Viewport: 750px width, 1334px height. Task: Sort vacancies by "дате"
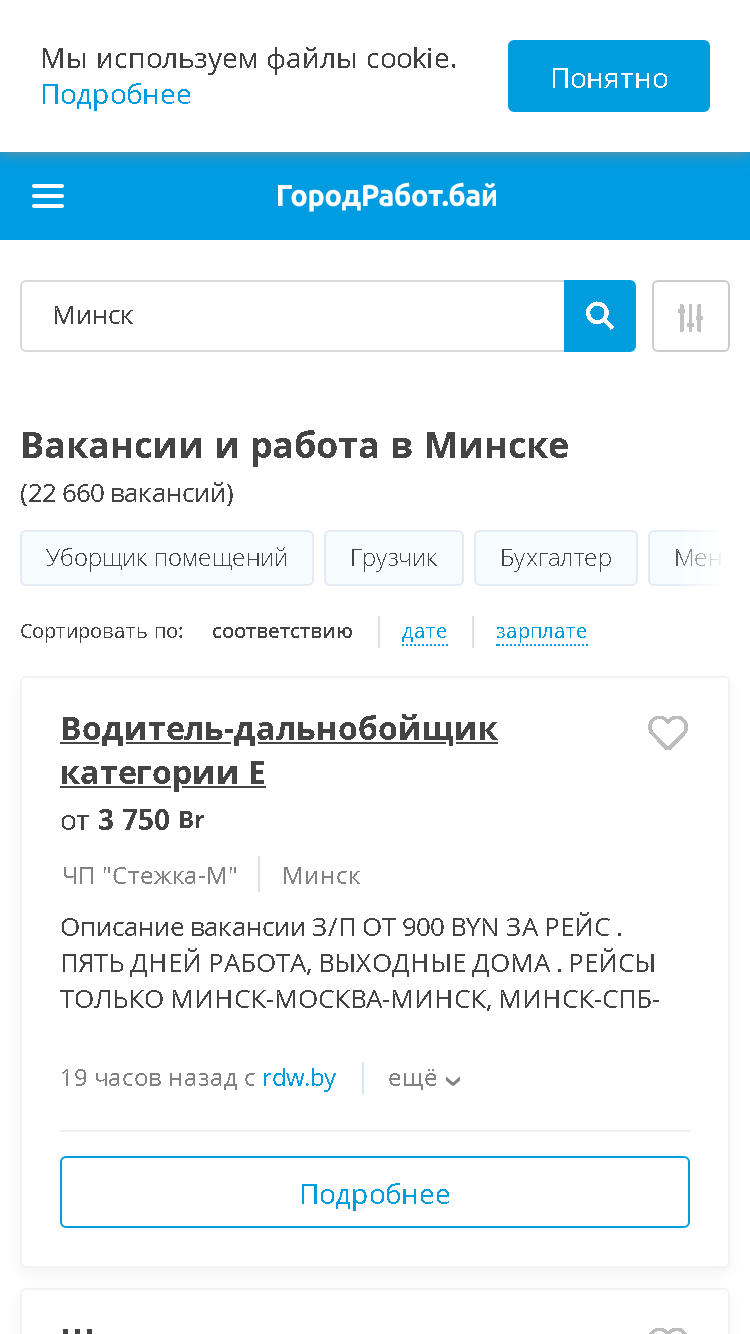[424, 632]
